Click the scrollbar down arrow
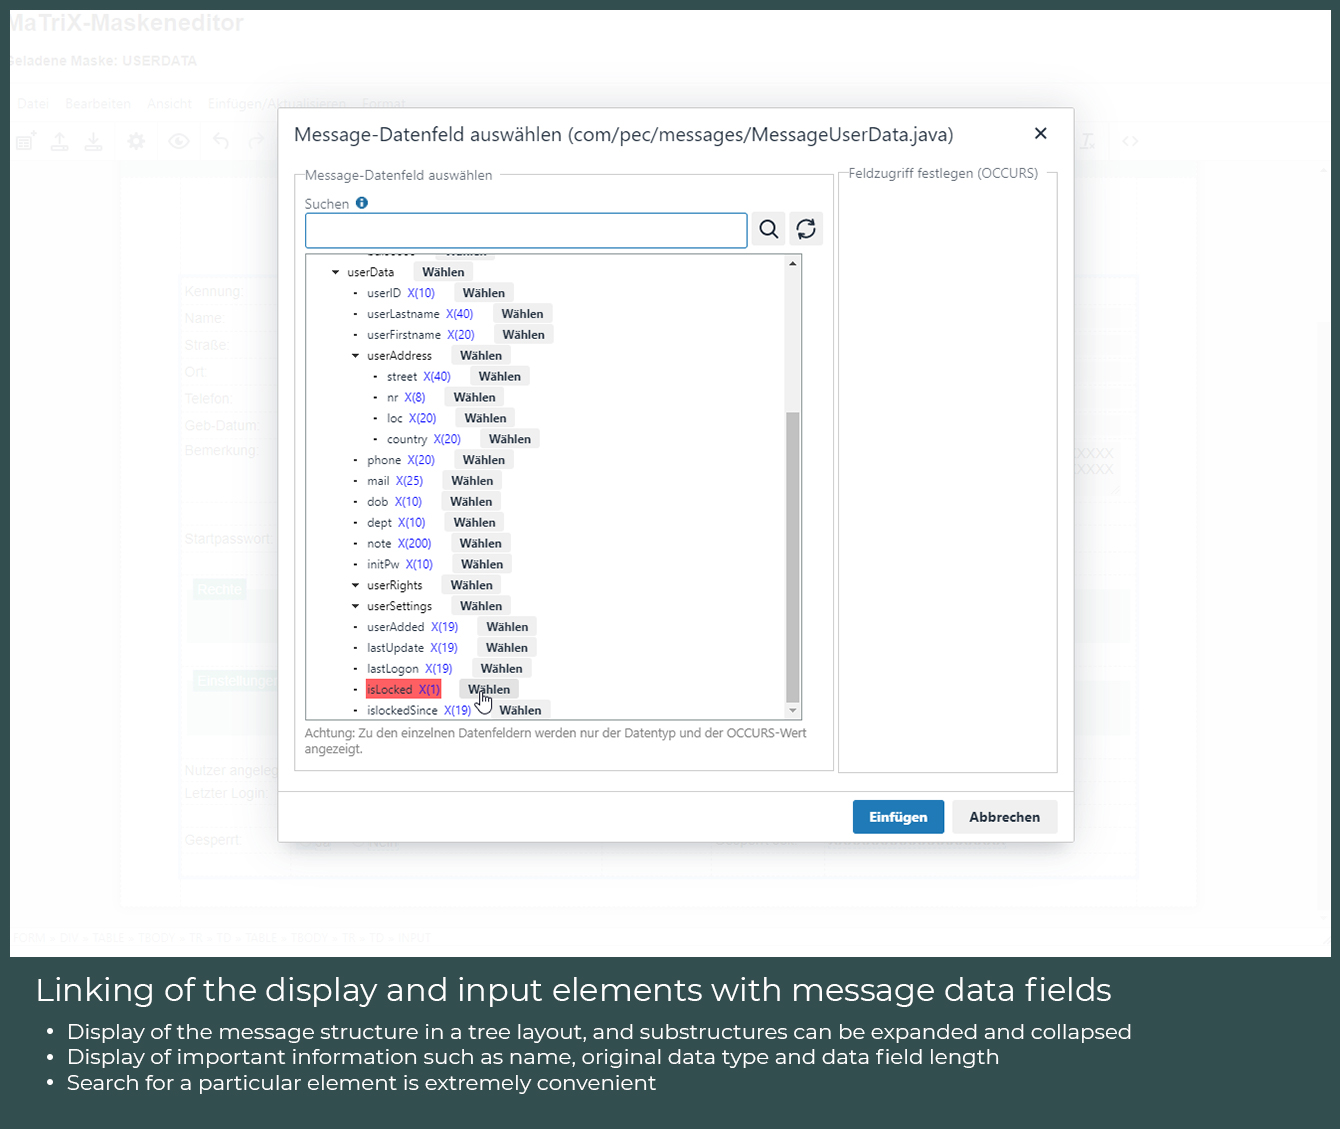 793,711
